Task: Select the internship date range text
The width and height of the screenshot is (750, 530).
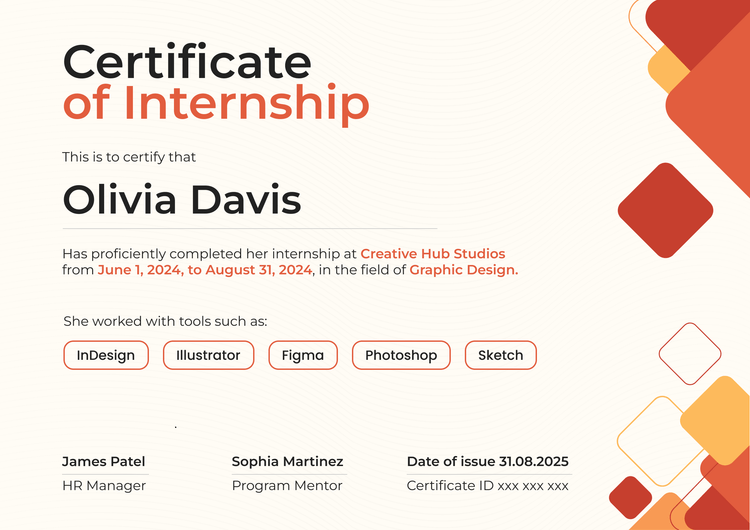Action: tap(205, 270)
